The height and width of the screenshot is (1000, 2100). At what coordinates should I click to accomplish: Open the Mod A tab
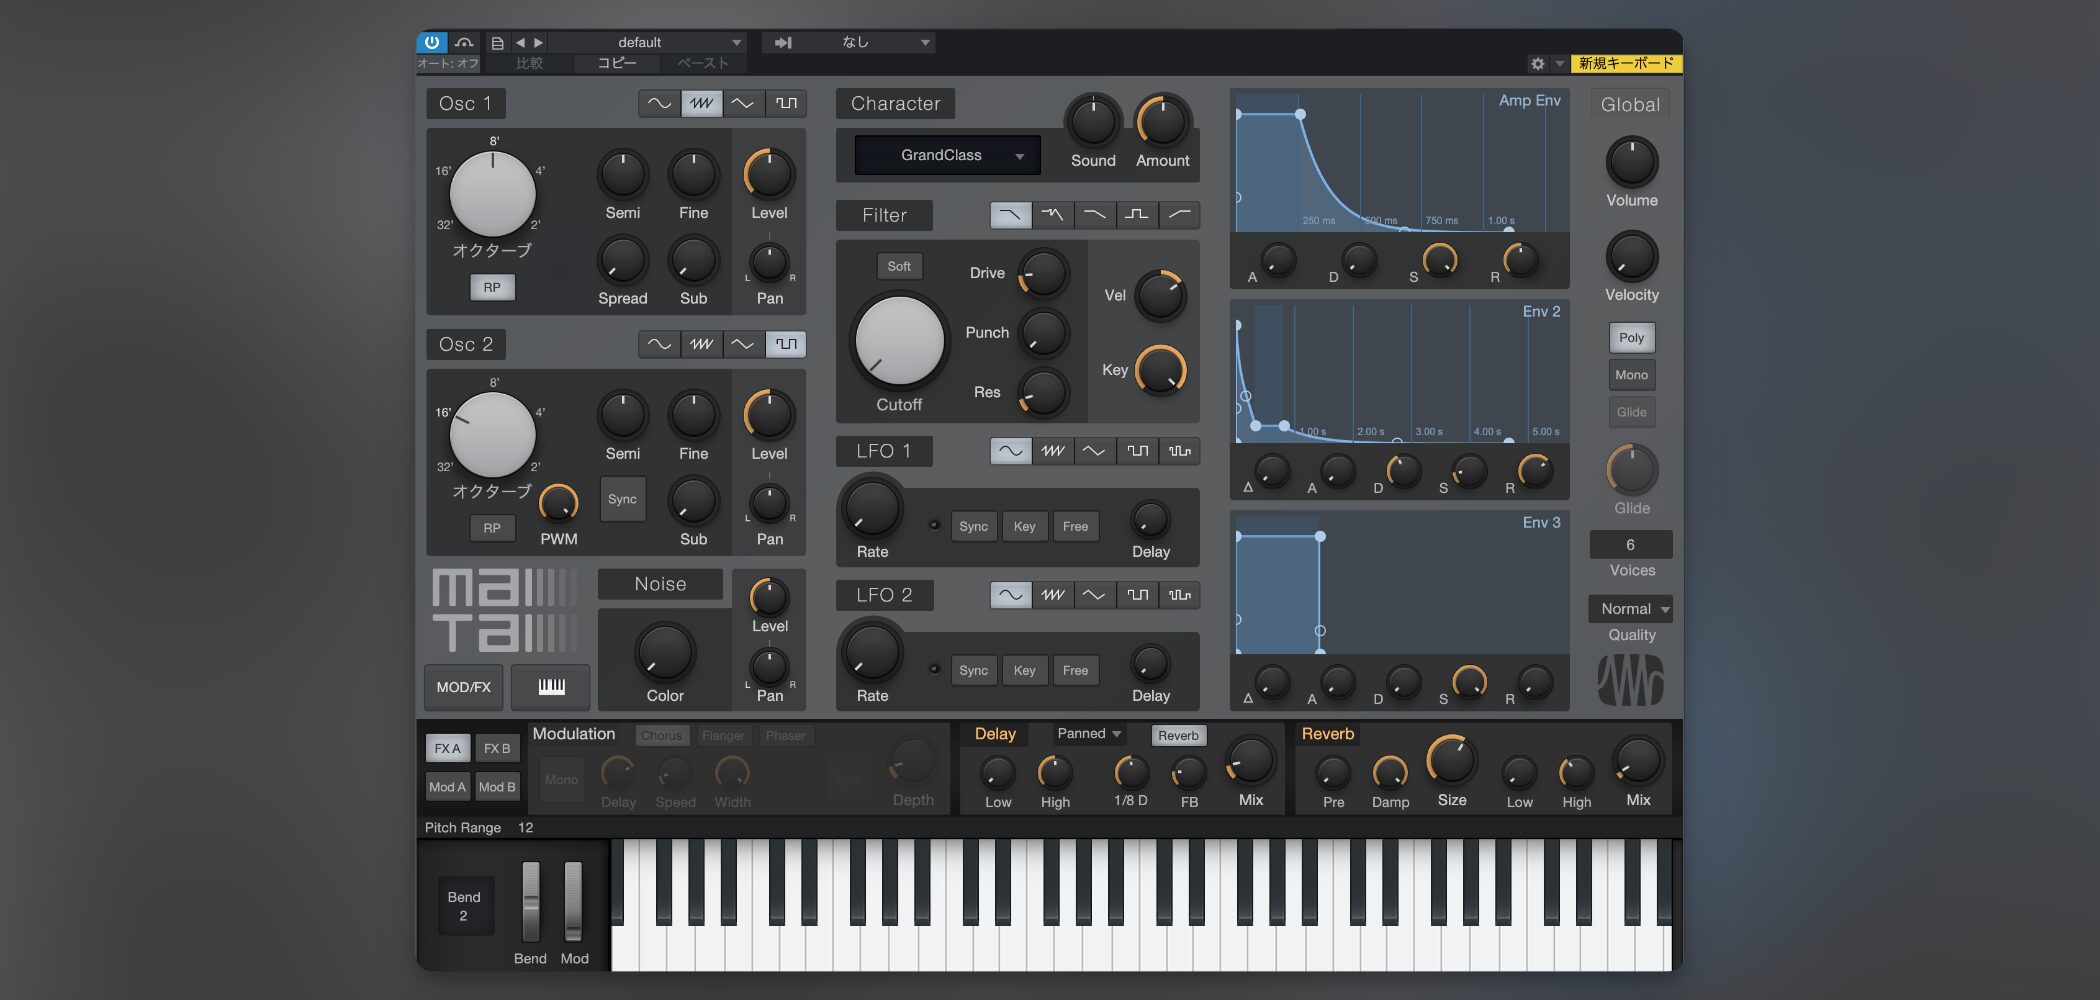(x=447, y=787)
